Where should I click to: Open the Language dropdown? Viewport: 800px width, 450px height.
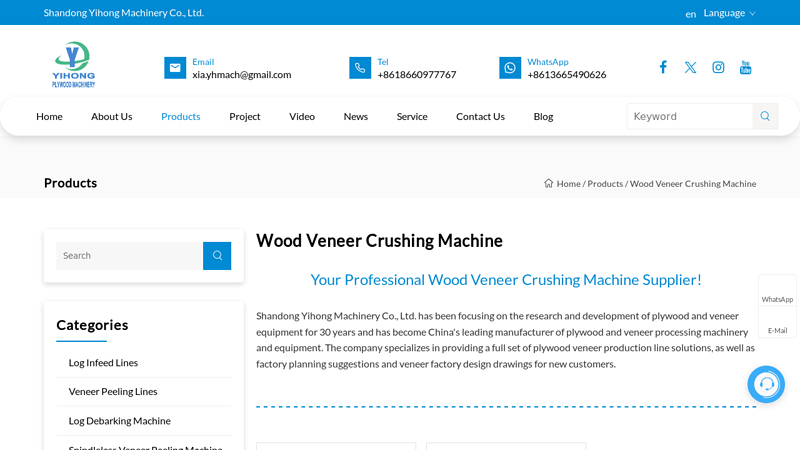pyautogui.click(x=729, y=13)
